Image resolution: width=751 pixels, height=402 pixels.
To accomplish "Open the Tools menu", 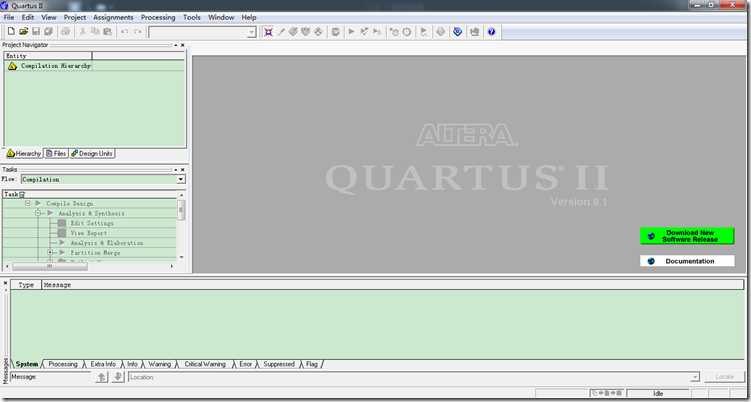I will [192, 17].
